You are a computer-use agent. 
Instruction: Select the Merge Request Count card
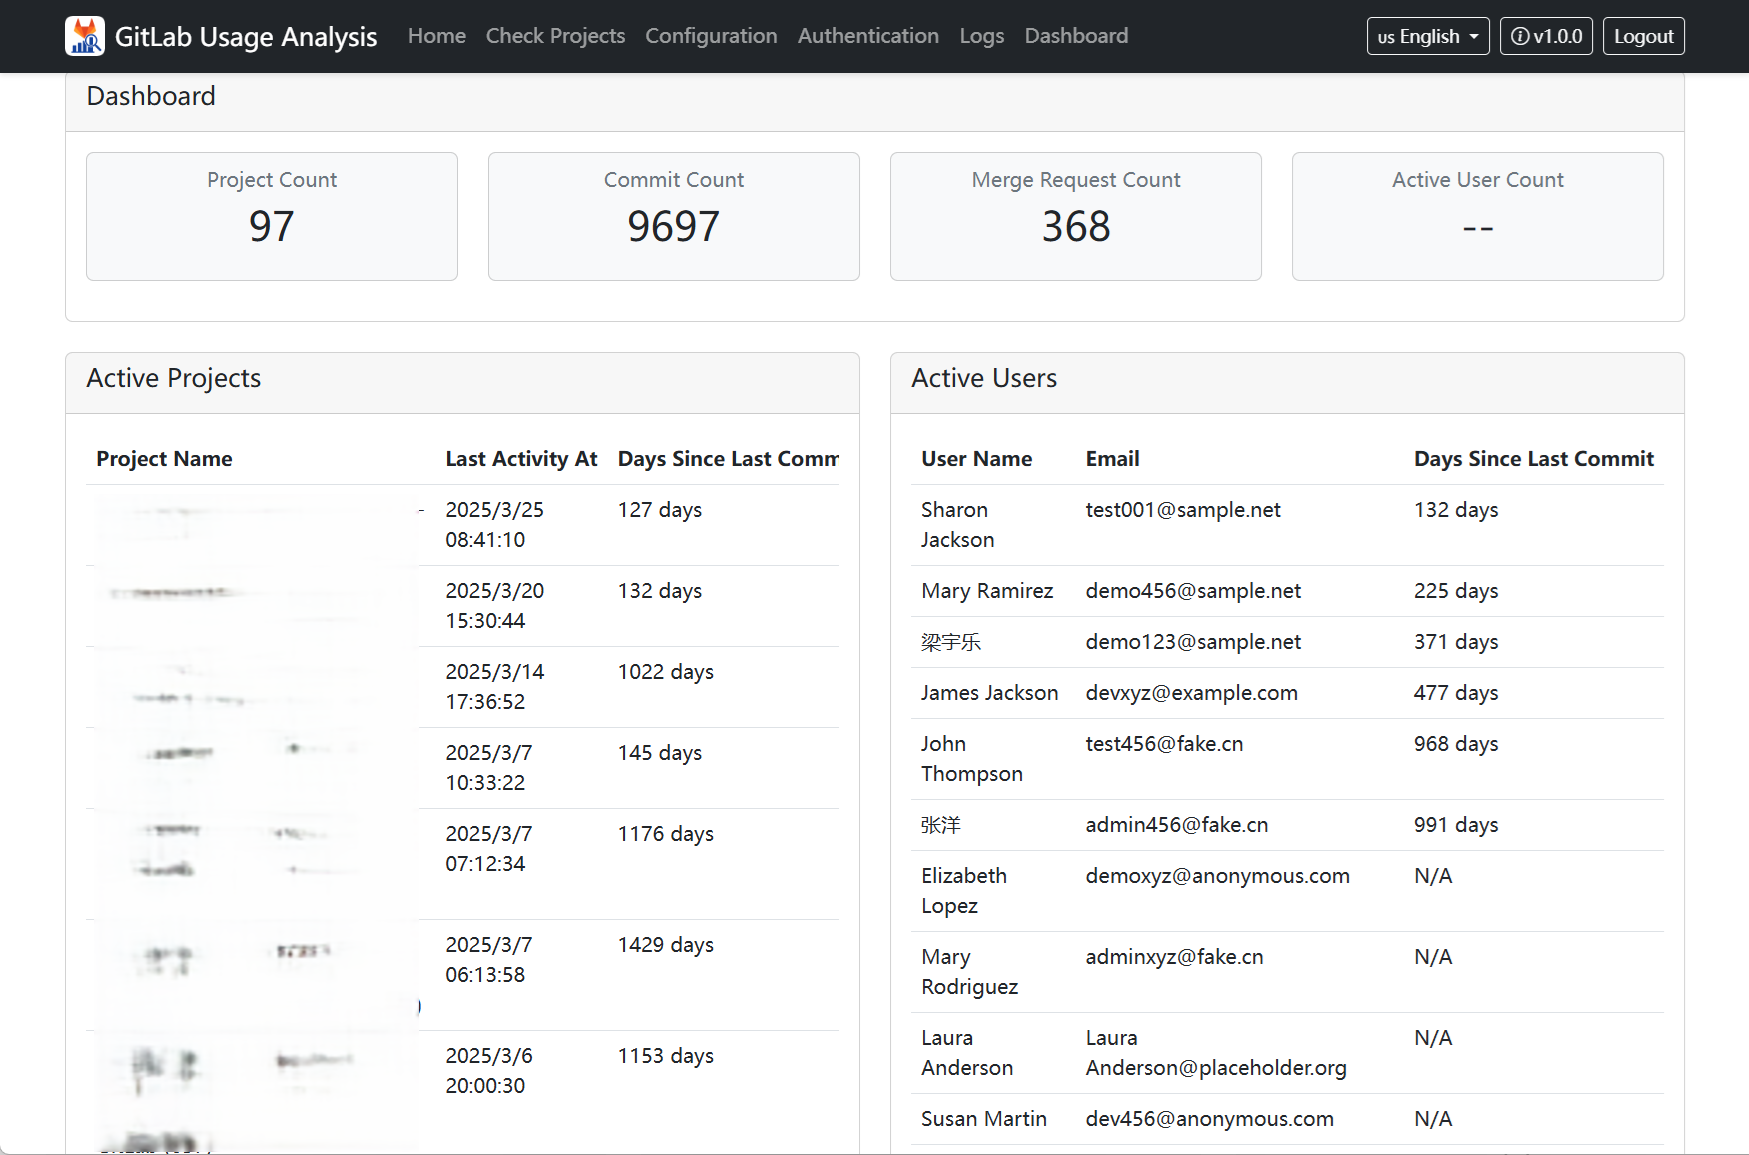[1076, 216]
